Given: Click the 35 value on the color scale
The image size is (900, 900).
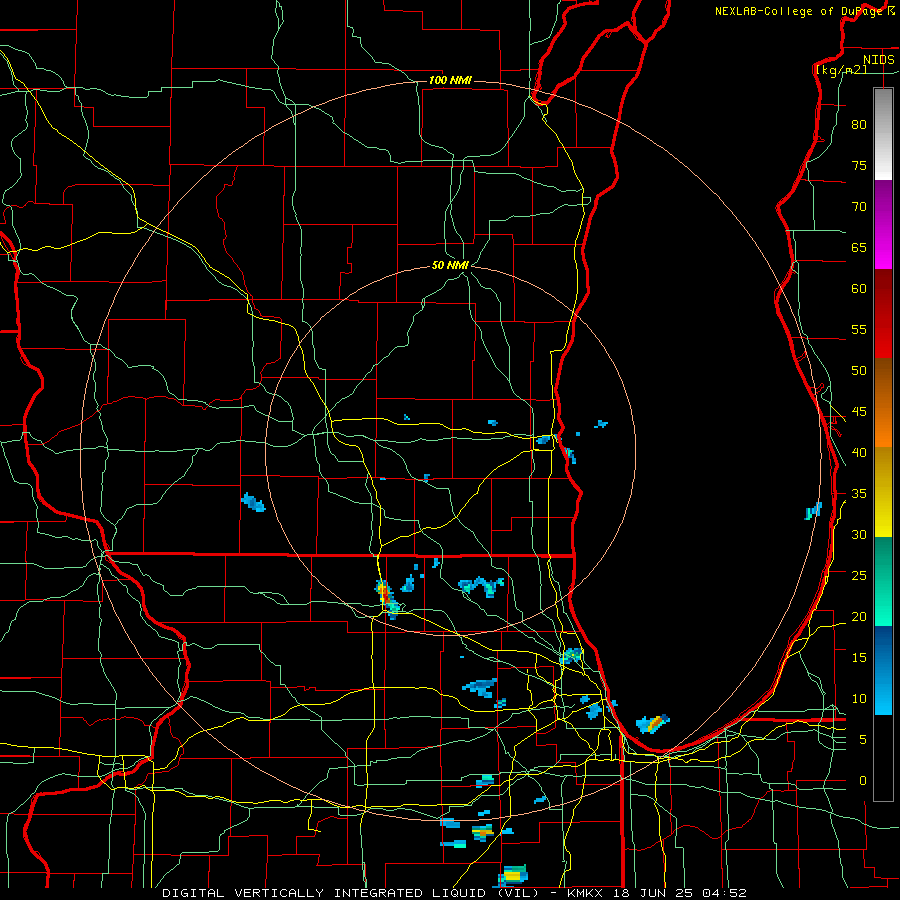Looking at the screenshot, I should tap(859, 494).
